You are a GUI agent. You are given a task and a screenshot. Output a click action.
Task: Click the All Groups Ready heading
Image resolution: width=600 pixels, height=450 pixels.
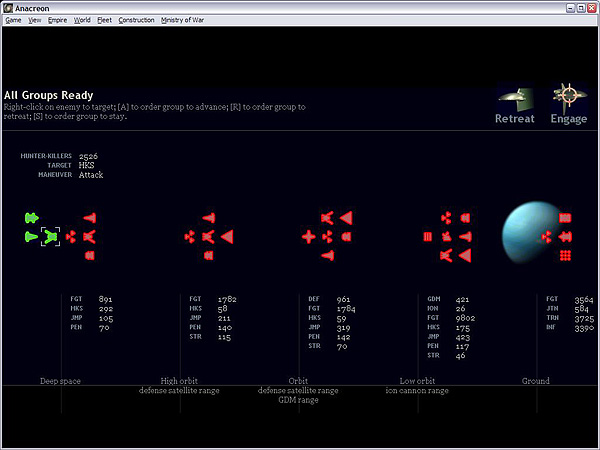point(49,95)
